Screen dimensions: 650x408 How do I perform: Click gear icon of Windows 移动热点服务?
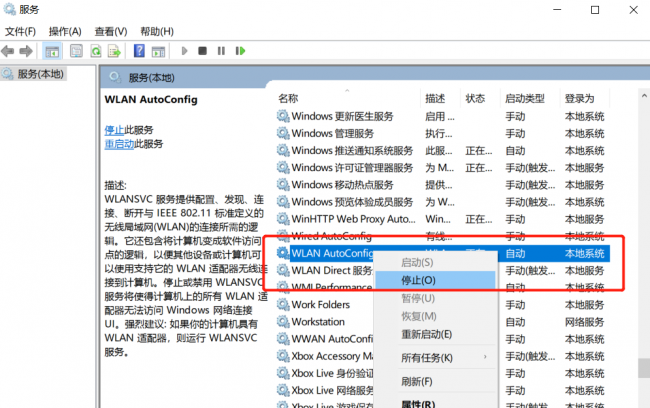pyautogui.click(x=283, y=185)
